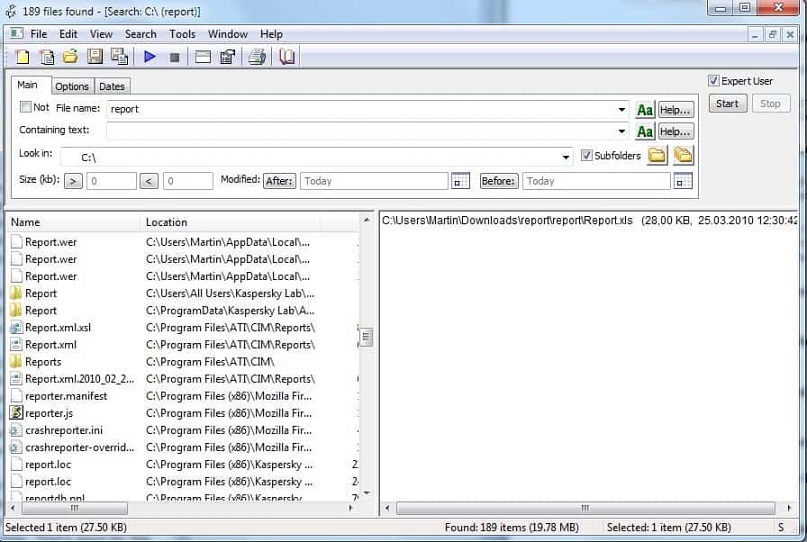Open the View menu

click(x=101, y=34)
